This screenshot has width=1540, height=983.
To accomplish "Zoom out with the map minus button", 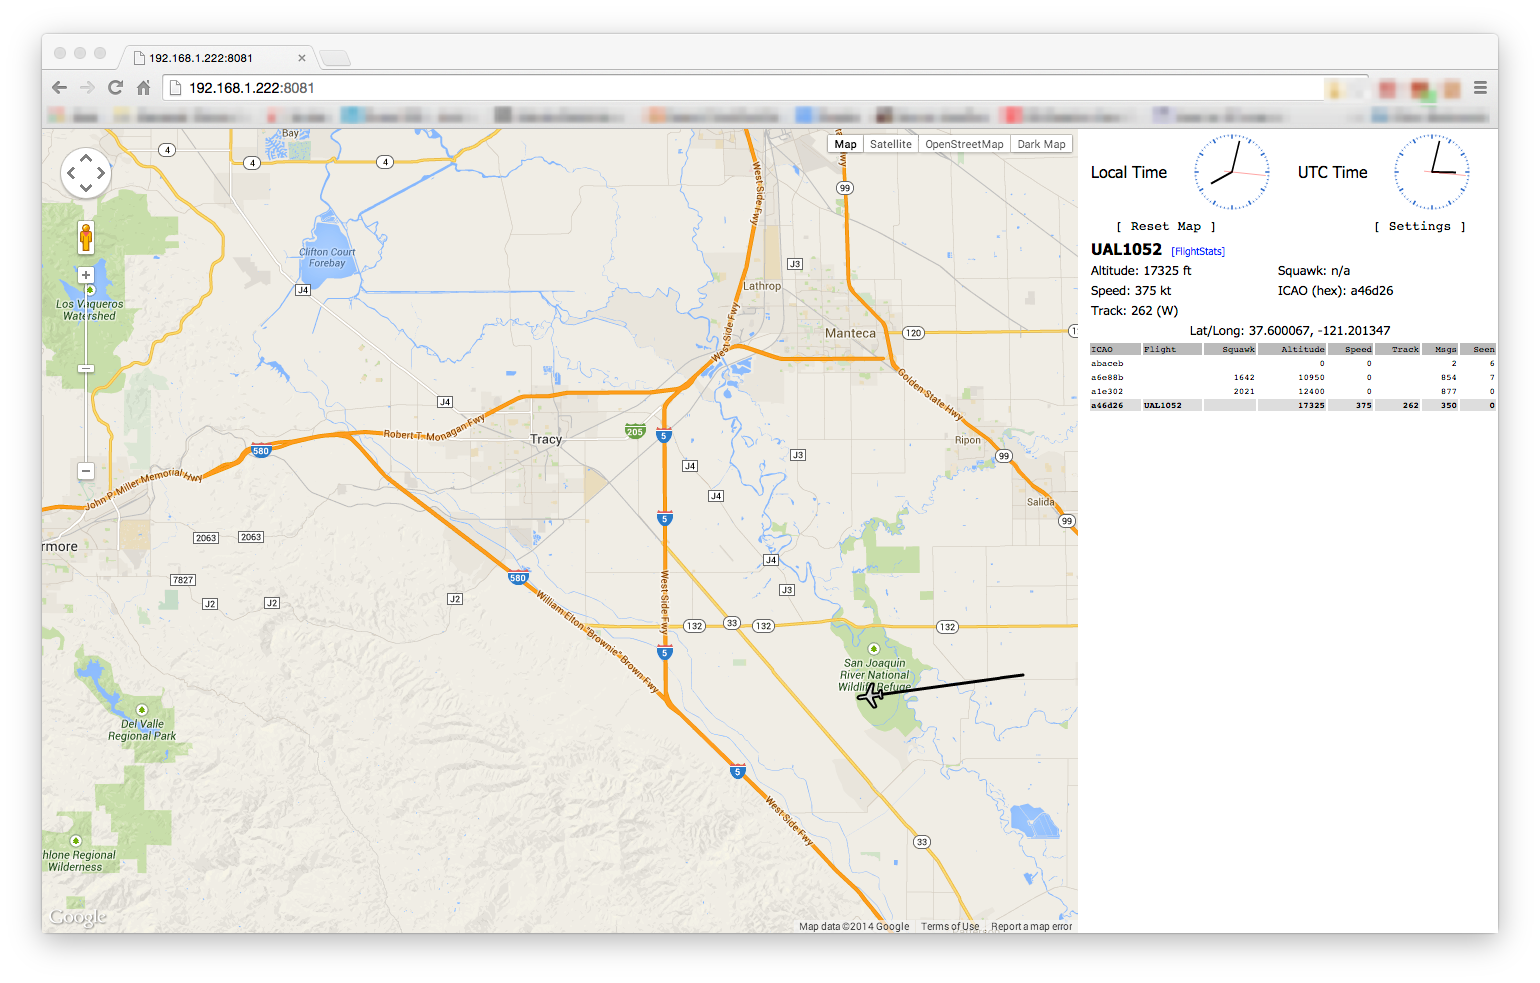I will (x=86, y=471).
